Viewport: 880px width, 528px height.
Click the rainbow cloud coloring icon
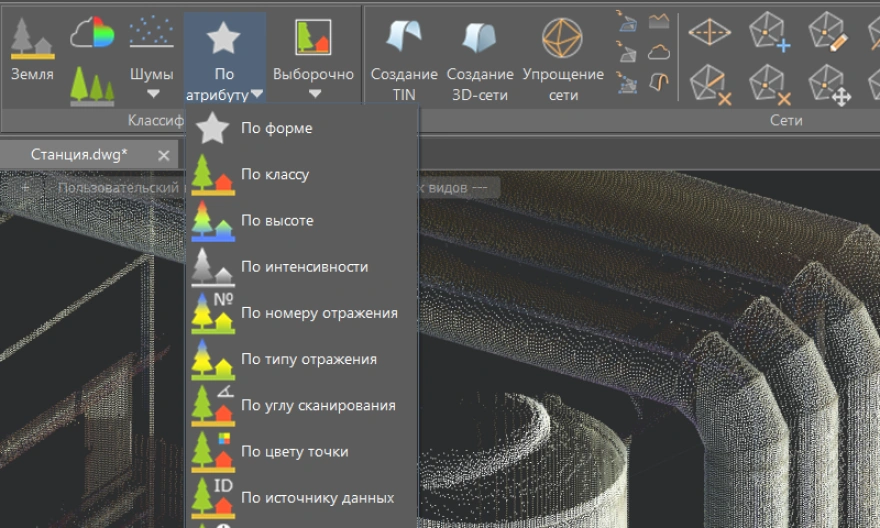tap(92, 35)
